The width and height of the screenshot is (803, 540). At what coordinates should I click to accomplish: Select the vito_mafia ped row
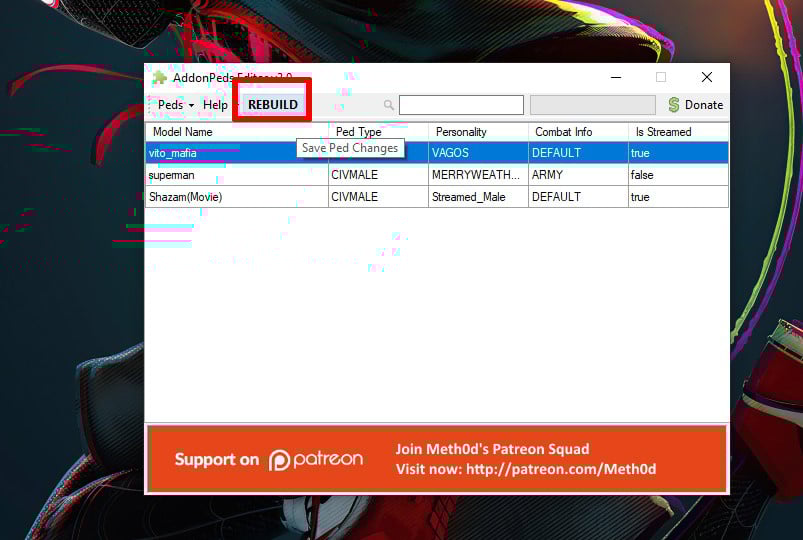236,153
